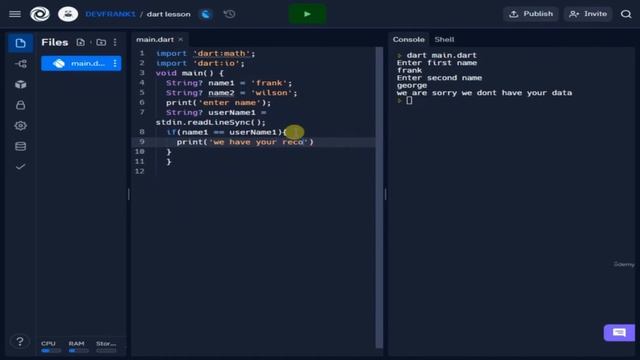Click the name2 = 'wilson' line
The image size is (640, 360).
[x=231, y=93]
